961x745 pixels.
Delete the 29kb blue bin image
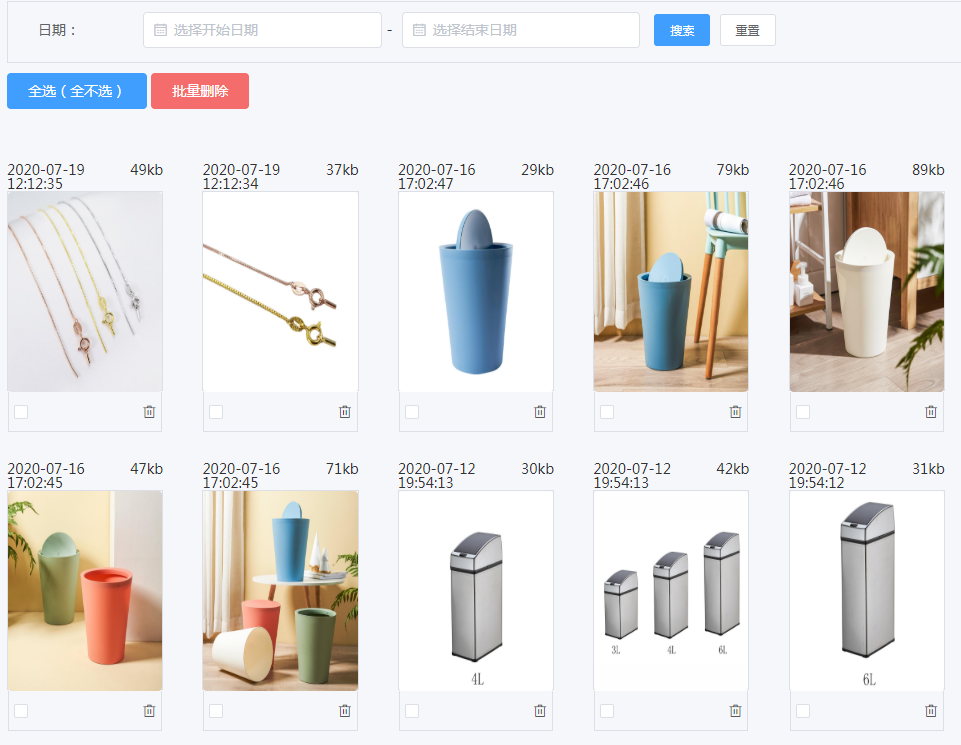click(539, 412)
